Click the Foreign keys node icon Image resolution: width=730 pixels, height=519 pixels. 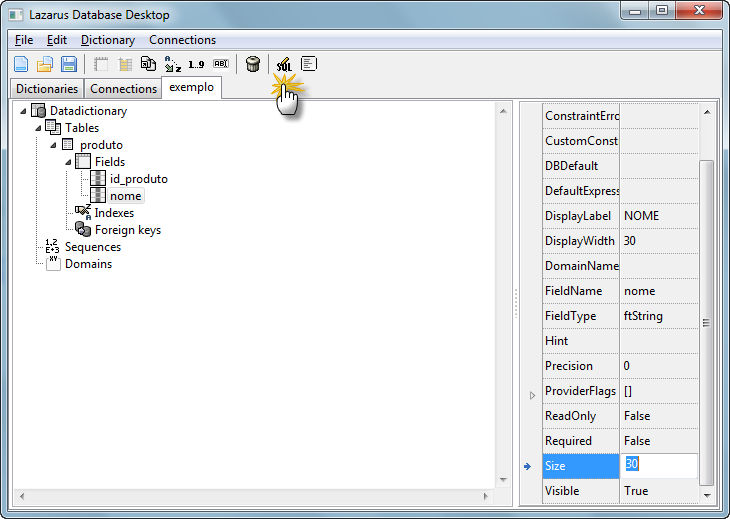[83, 229]
